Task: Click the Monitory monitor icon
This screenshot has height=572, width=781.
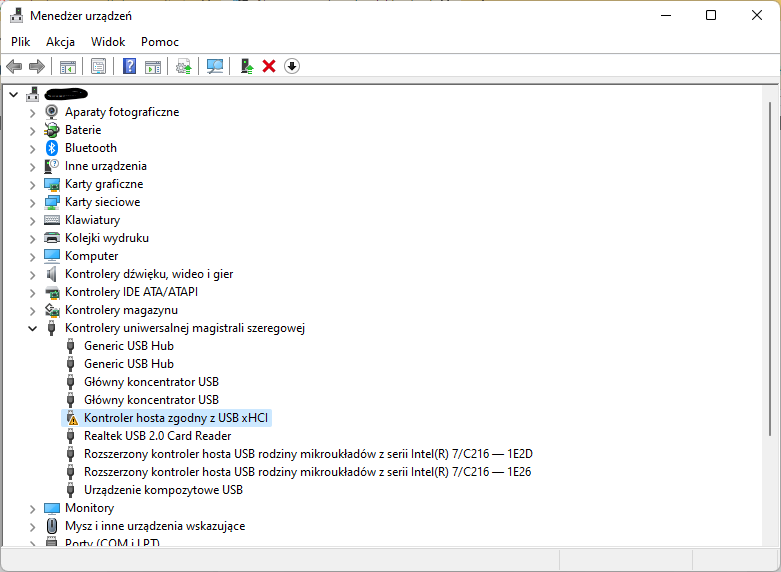Action: [x=52, y=508]
